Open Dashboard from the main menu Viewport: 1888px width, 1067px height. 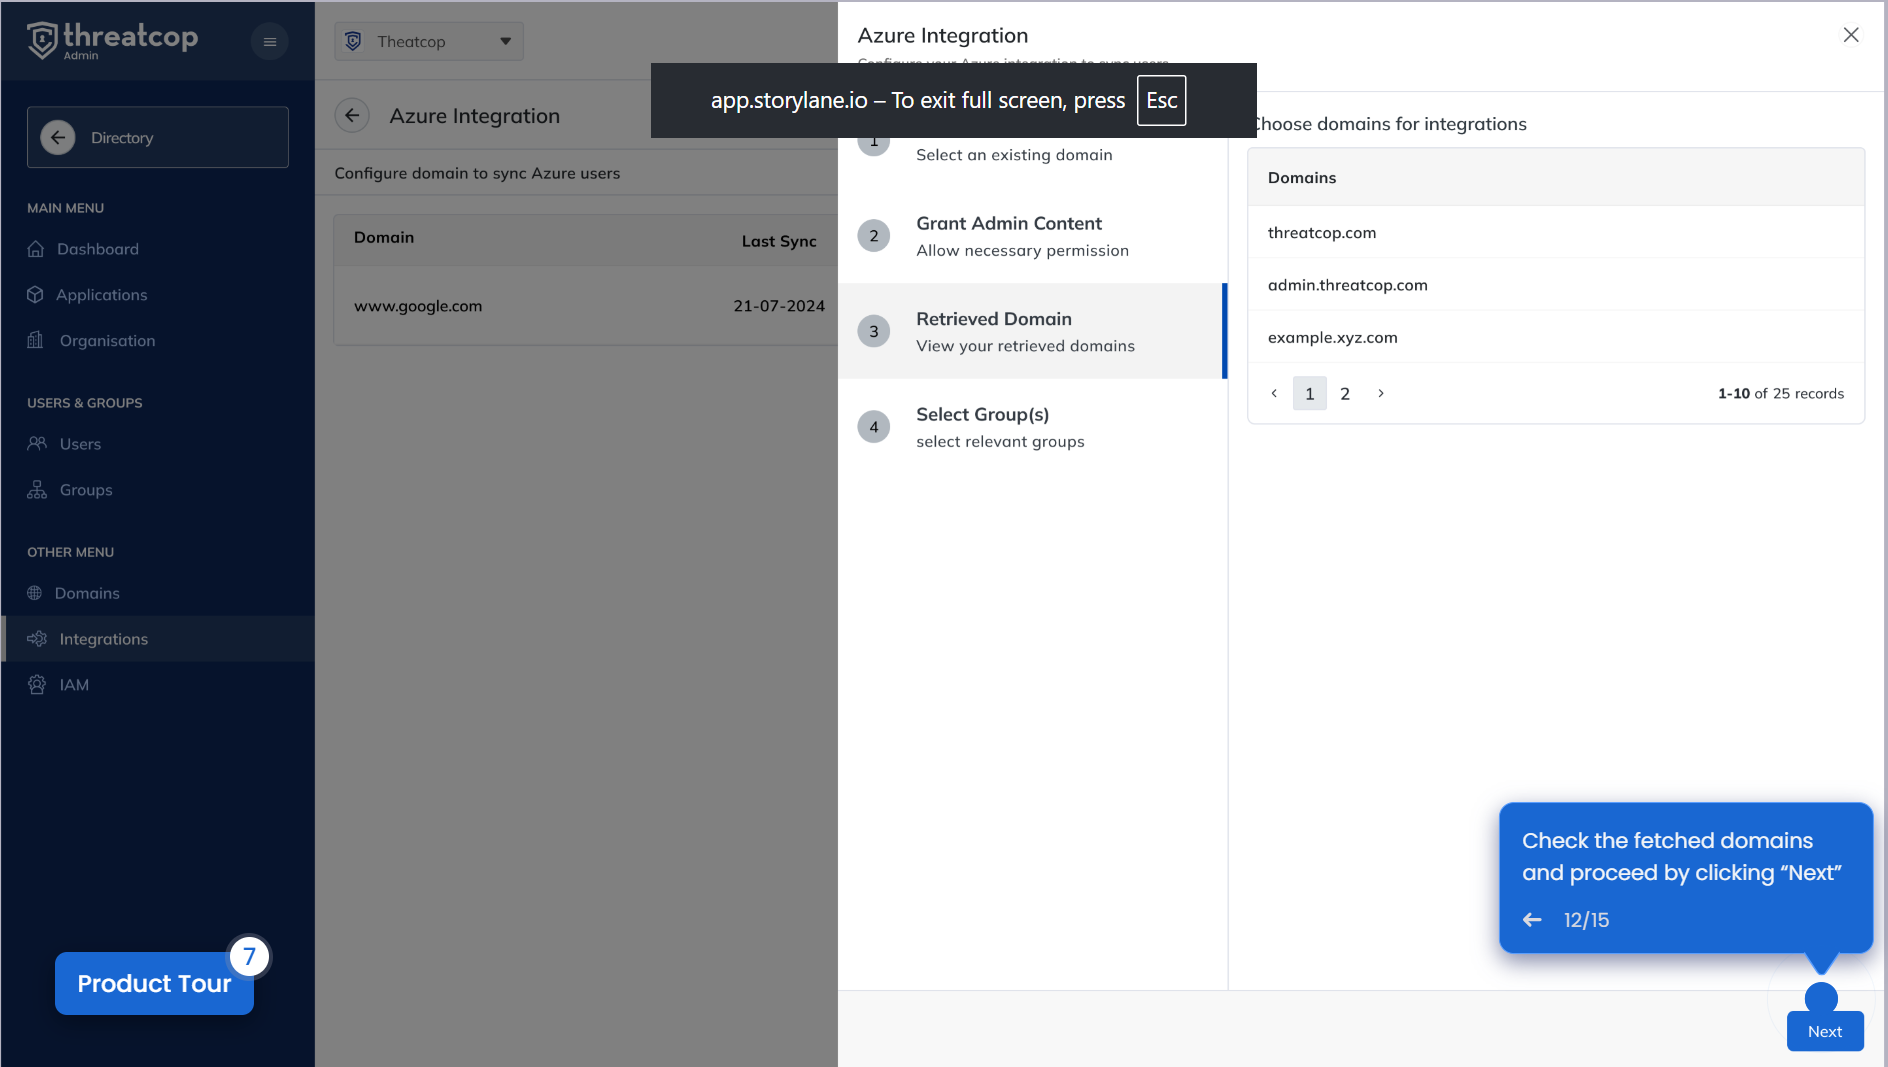97,249
